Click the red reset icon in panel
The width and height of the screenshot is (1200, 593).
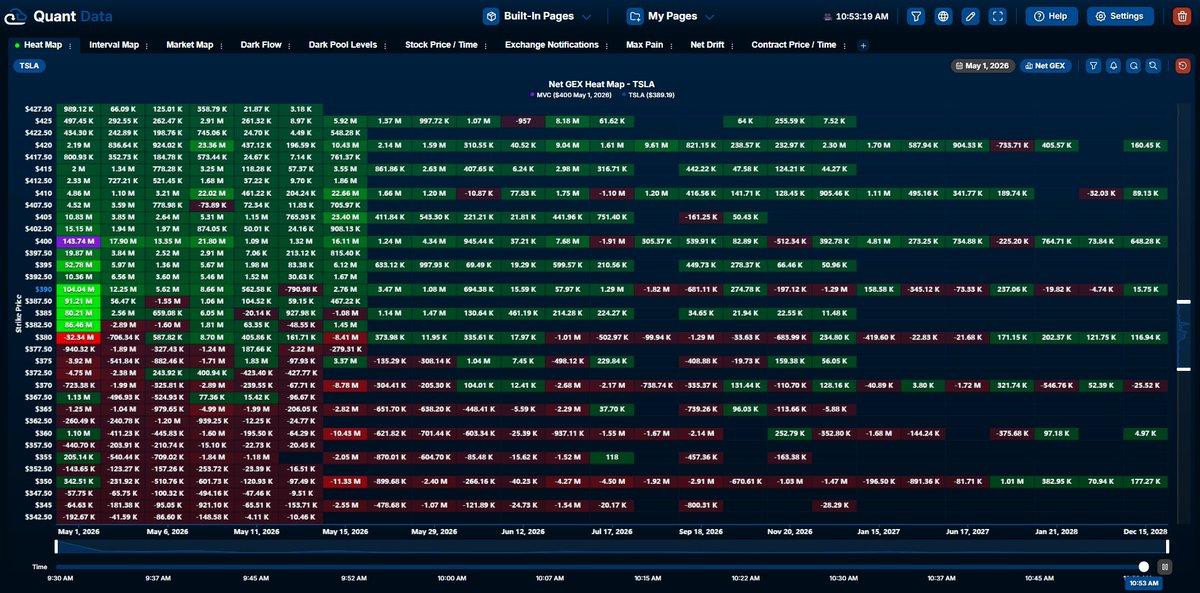(x=1181, y=65)
